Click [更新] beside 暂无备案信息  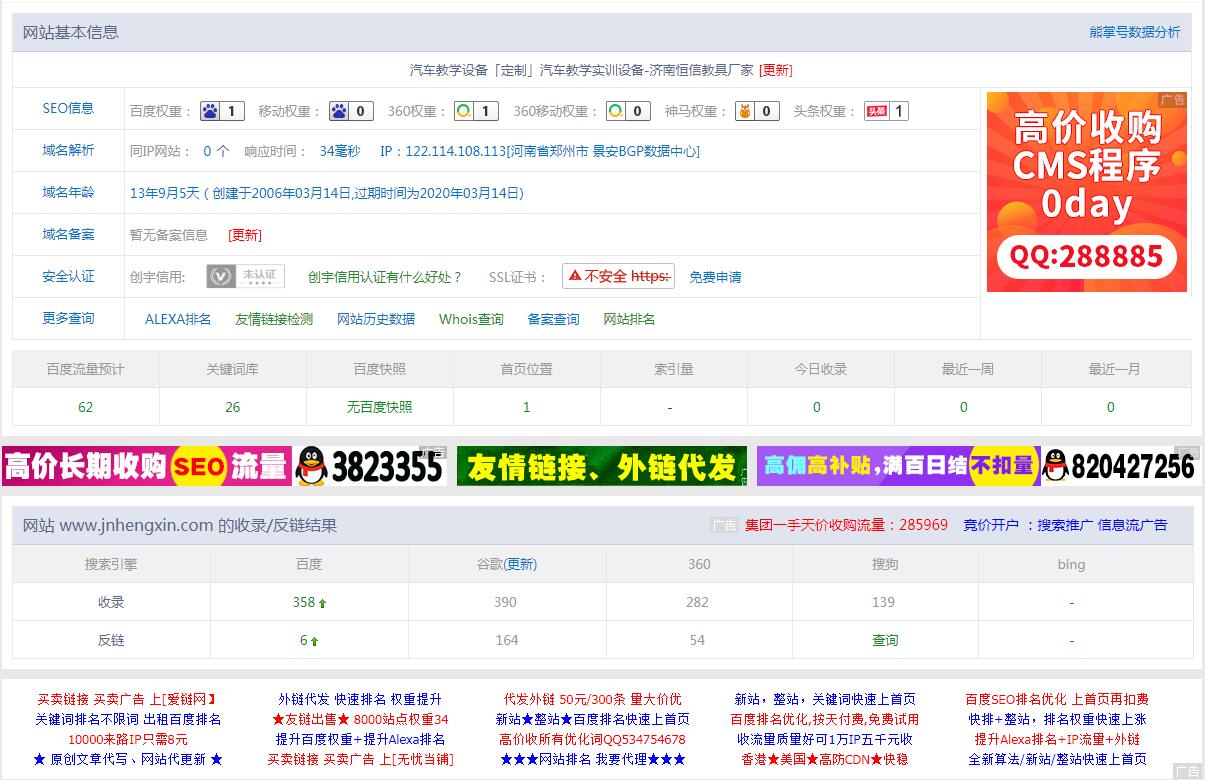tap(245, 235)
